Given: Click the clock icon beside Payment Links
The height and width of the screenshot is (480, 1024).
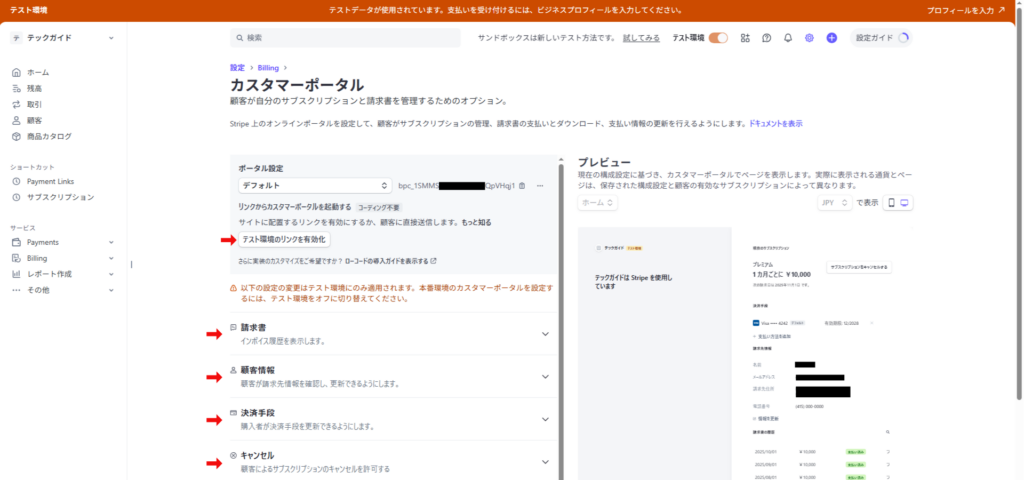Looking at the screenshot, I should pyautogui.click(x=17, y=181).
